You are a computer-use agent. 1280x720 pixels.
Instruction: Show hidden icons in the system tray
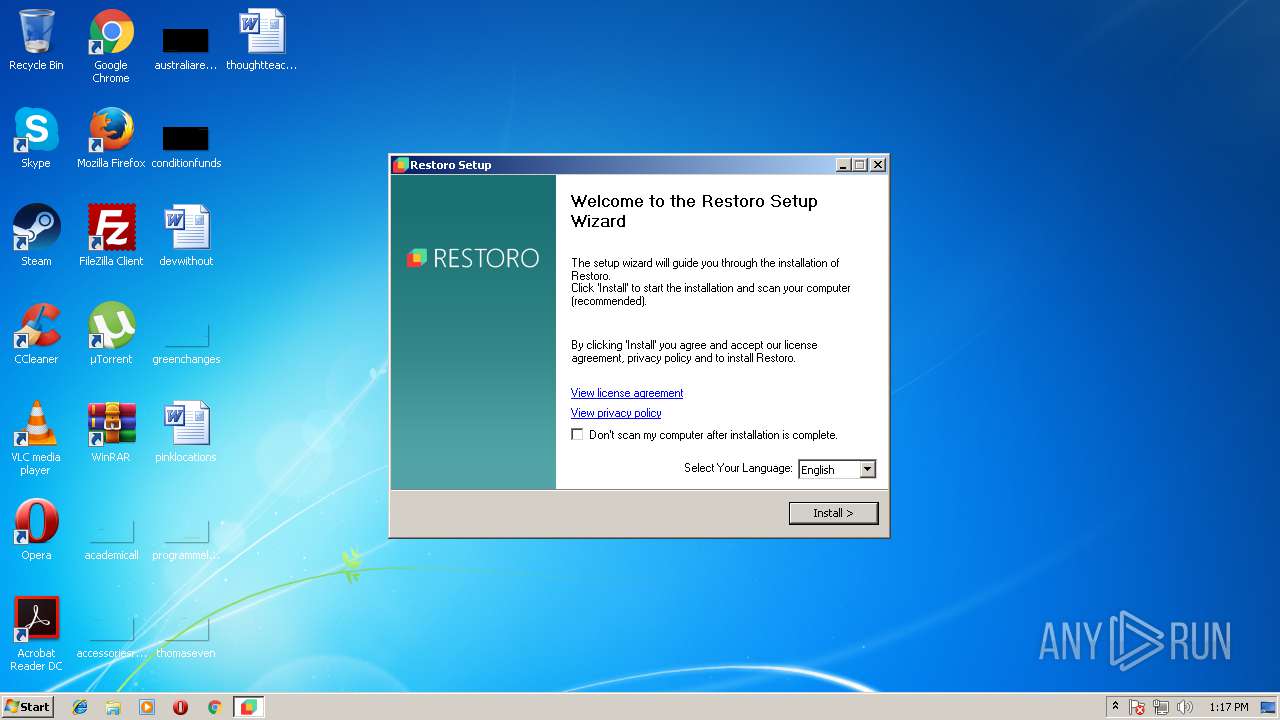1115,707
